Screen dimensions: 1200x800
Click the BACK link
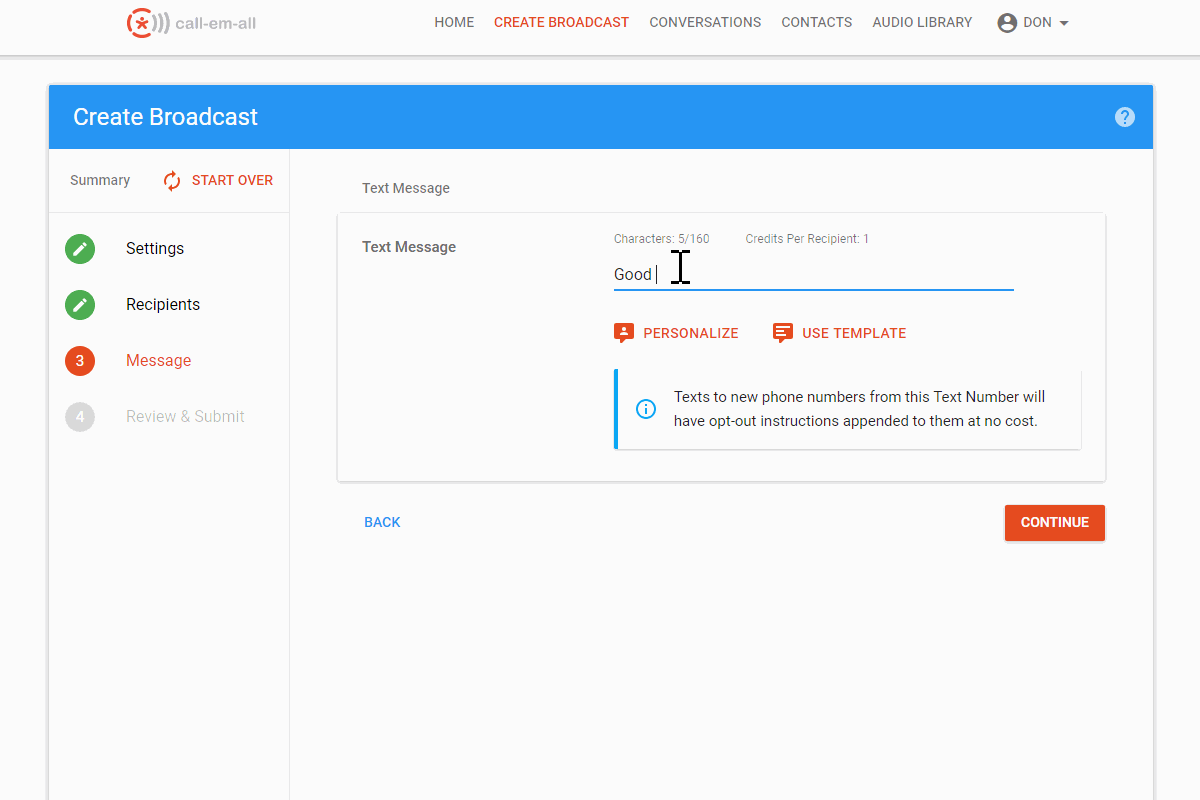click(x=382, y=522)
